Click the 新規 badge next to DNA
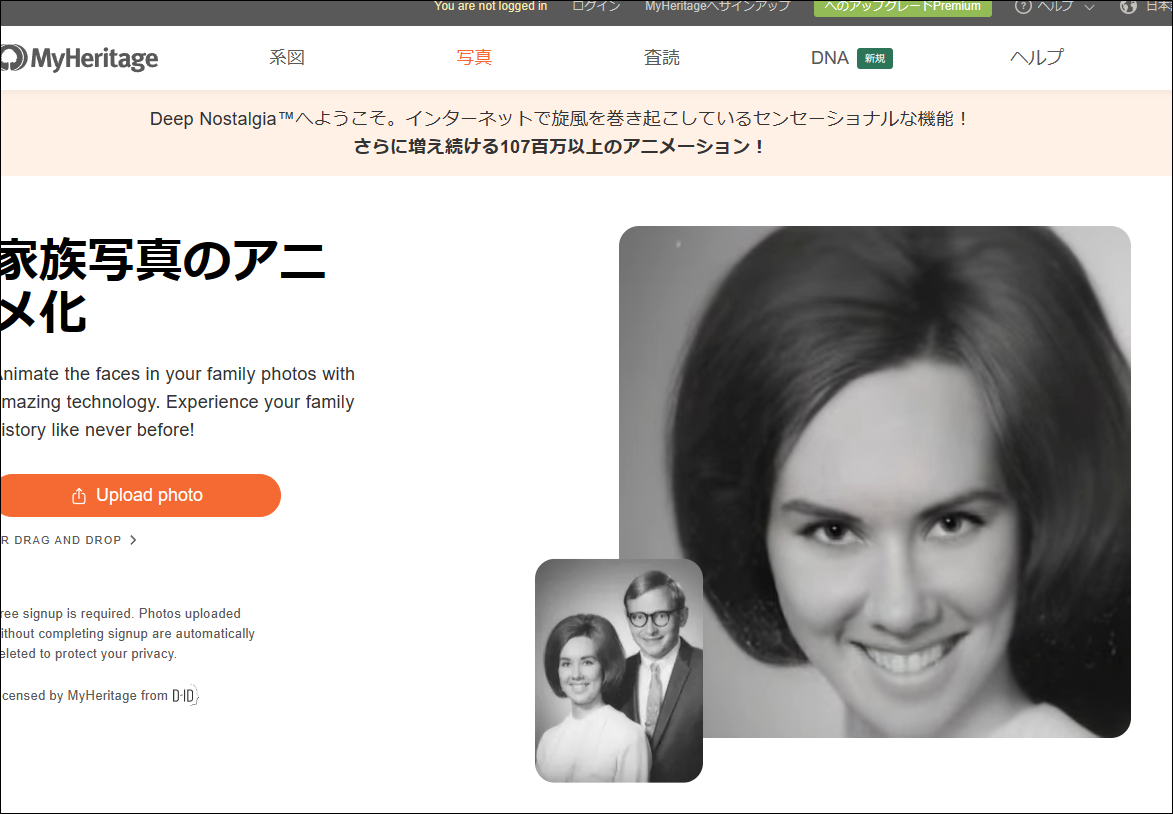 (x=875, y=58)
